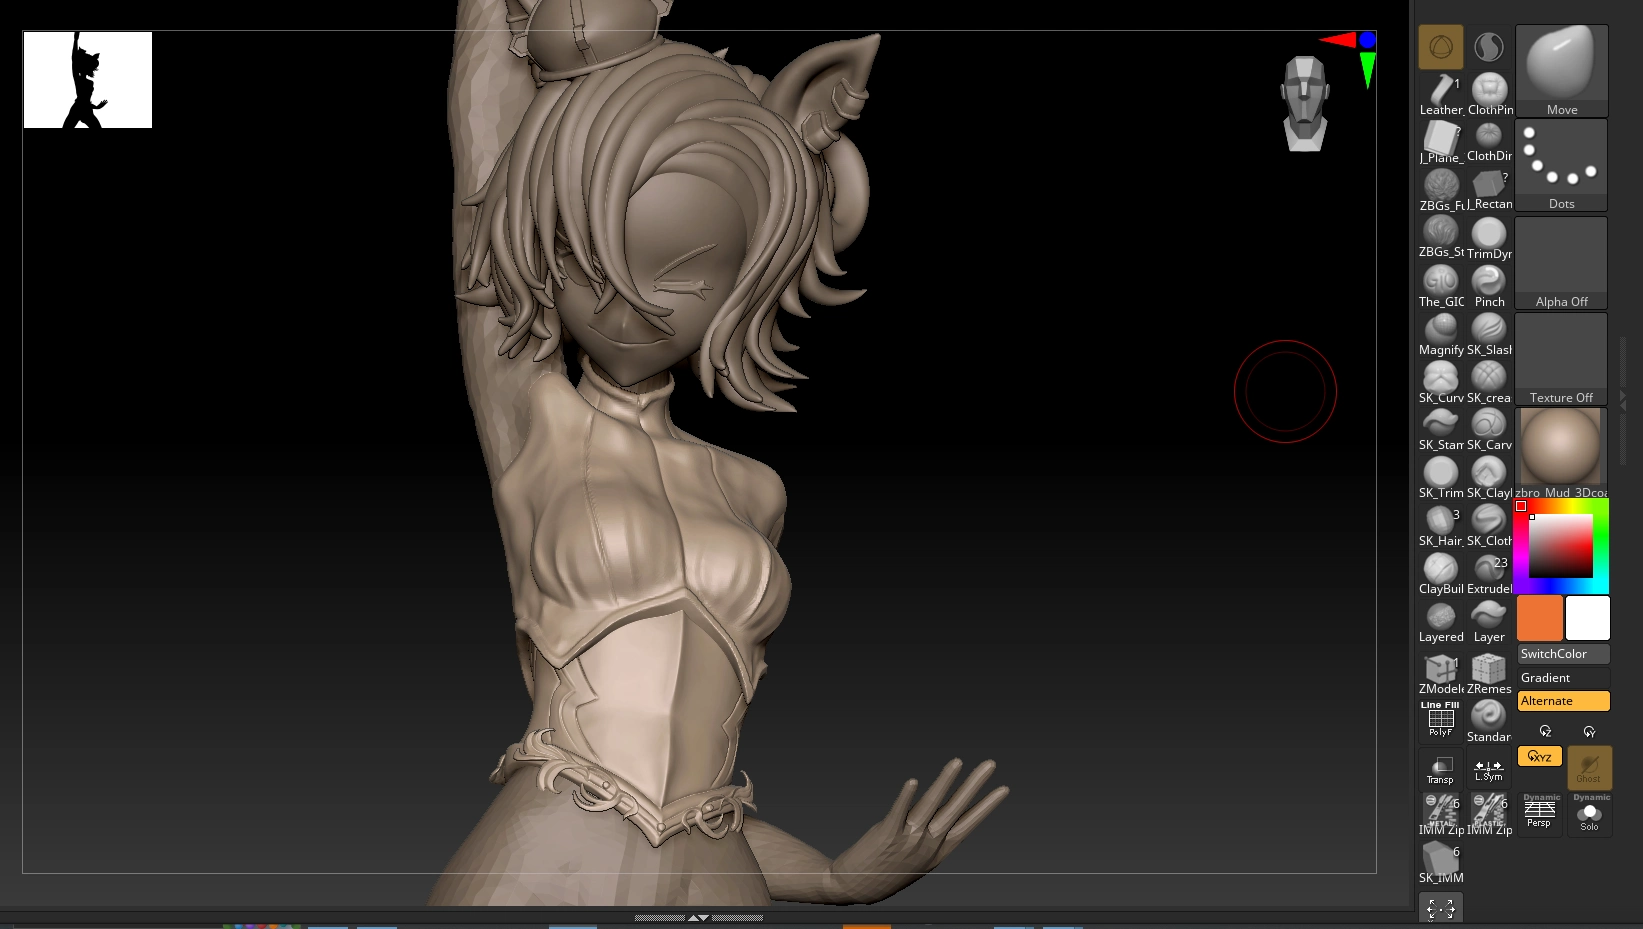This screenshot has width=1643, height=929.
Task: Select the SK_crease brush
Action: (x=1489, y=383)
